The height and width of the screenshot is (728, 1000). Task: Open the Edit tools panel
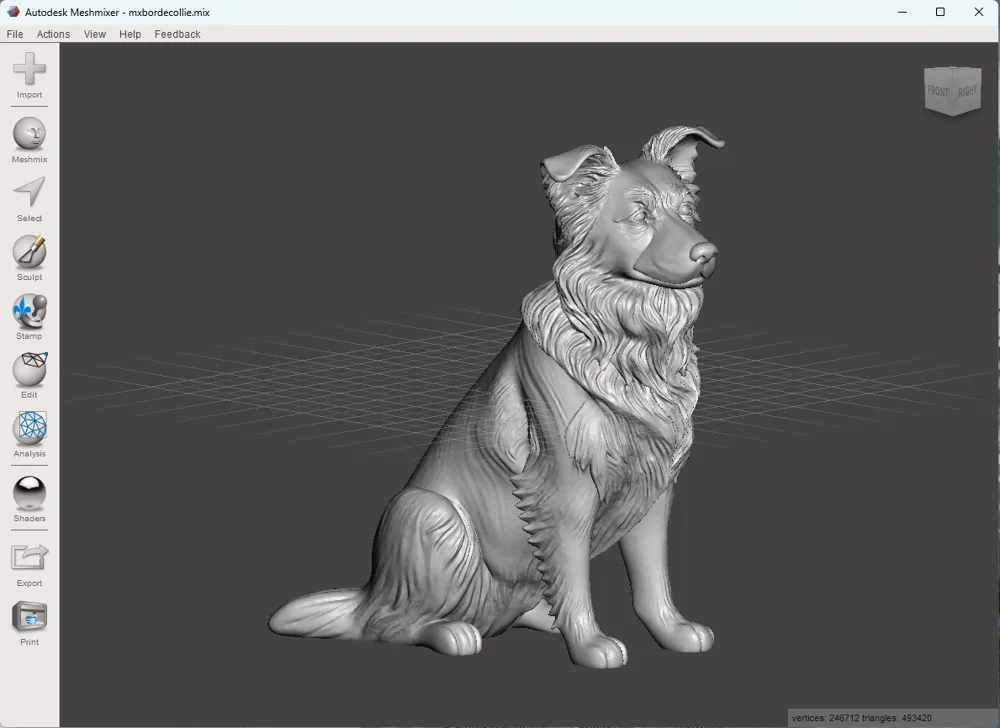tap(29, 375)
